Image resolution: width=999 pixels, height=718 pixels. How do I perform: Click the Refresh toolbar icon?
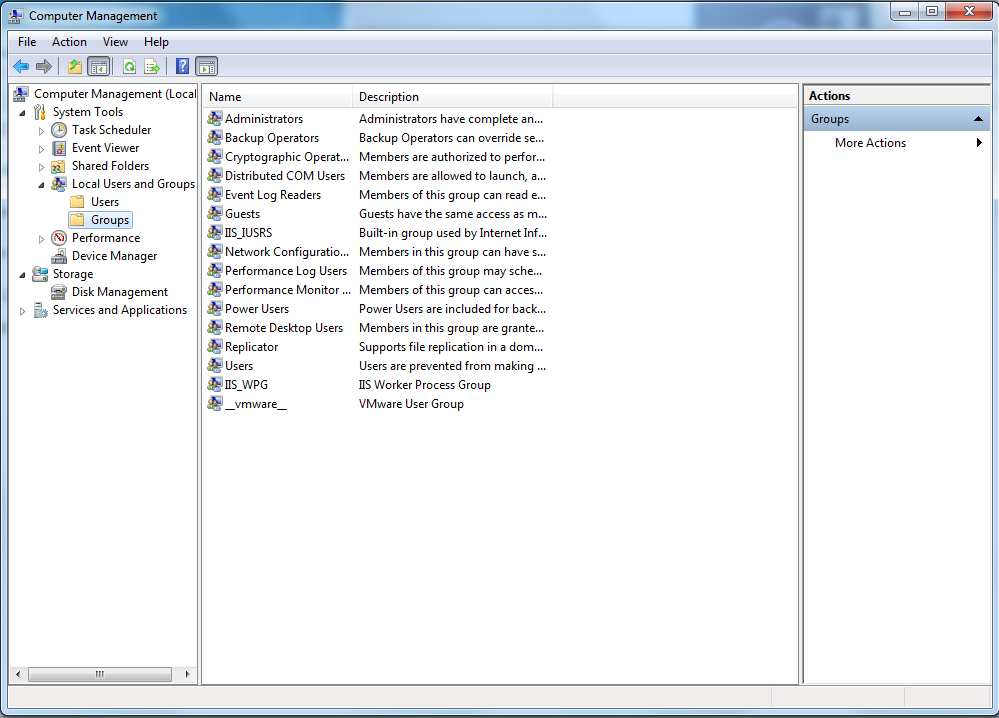(129, 66)
